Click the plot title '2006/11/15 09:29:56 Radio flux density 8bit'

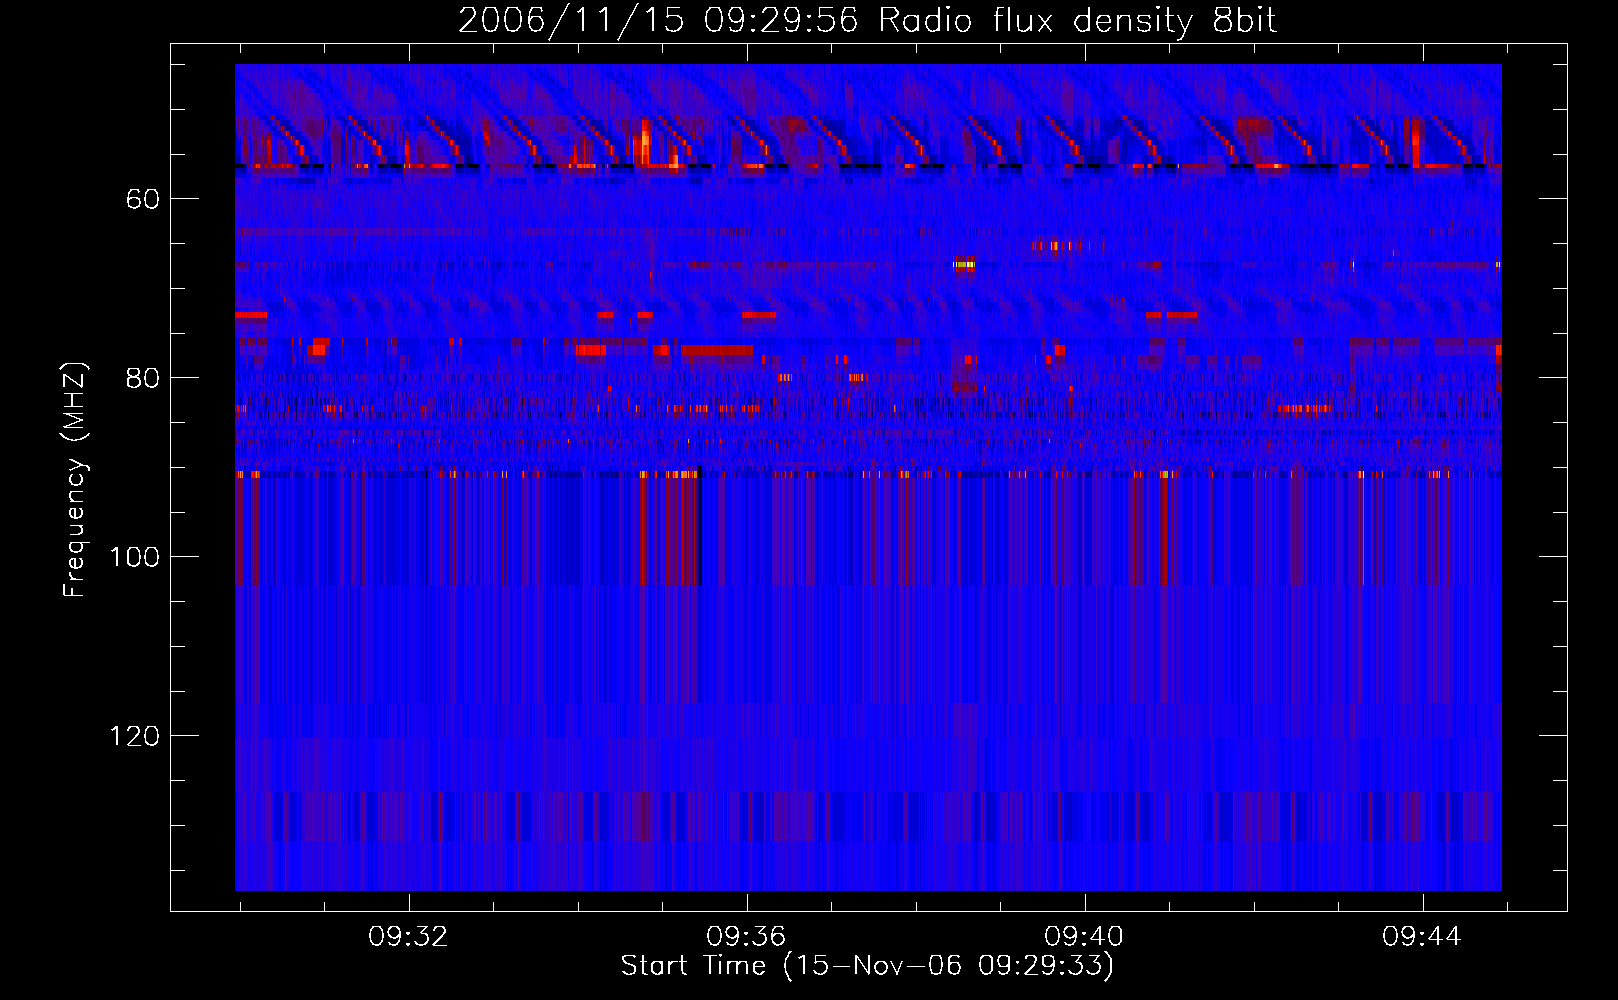[x=867, y=21]
